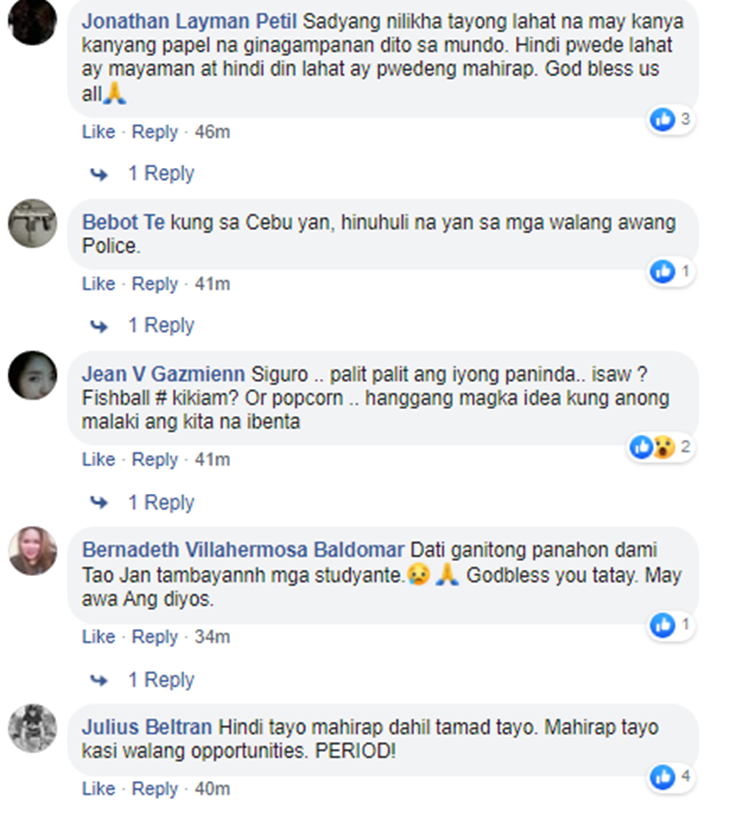Click the like reaction icon on Bebot Te's comment
Image resolution: width=750 pixels, height=819 pixels.
tap(662, 272)
